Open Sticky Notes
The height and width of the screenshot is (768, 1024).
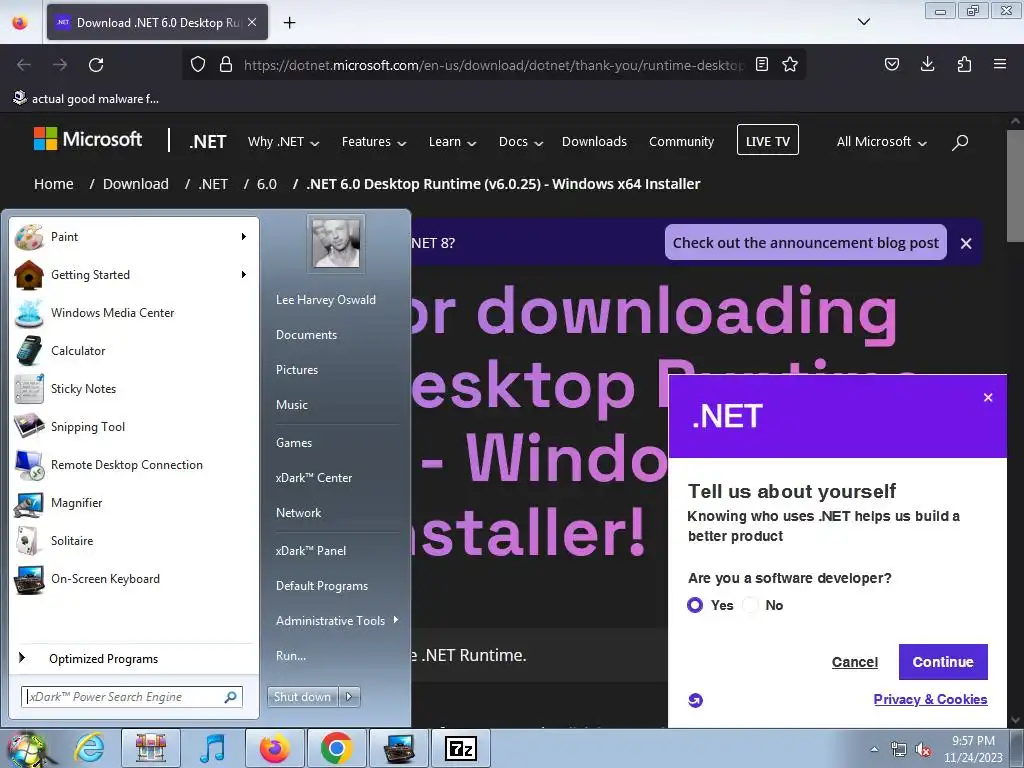[x=134, y=389]
